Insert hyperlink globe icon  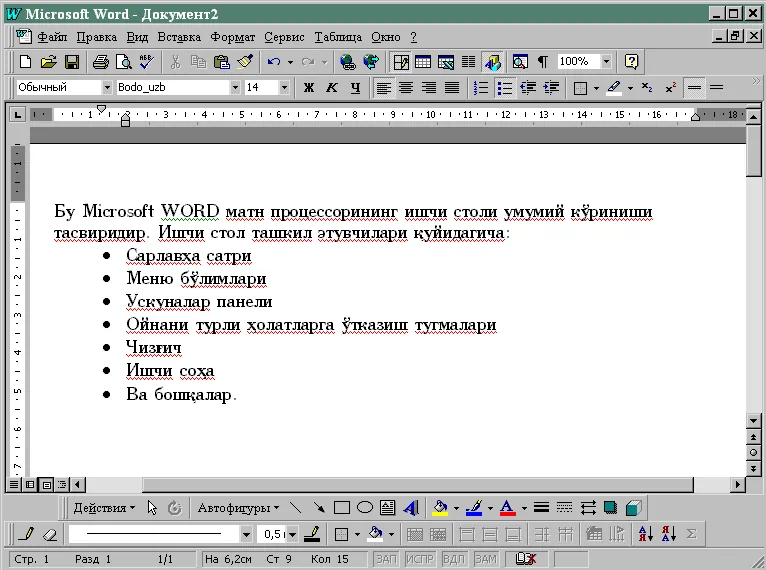pyautogui.click(x=347, y=62)
